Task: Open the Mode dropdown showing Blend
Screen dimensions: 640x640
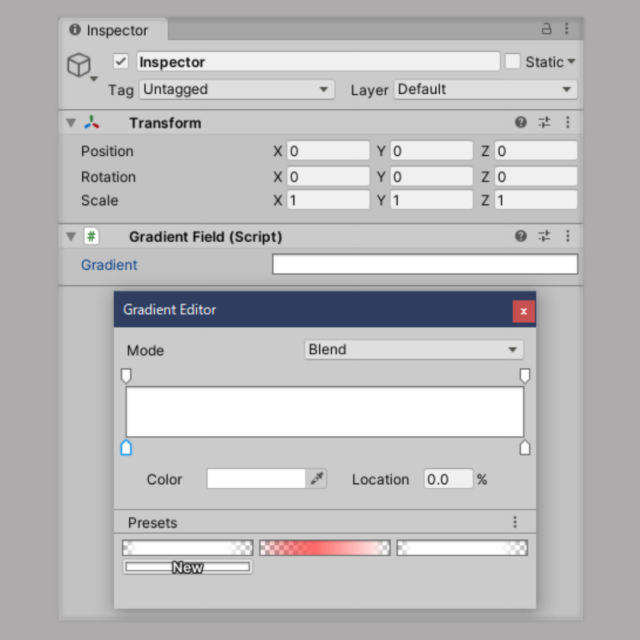Action: tap(414, 350)
